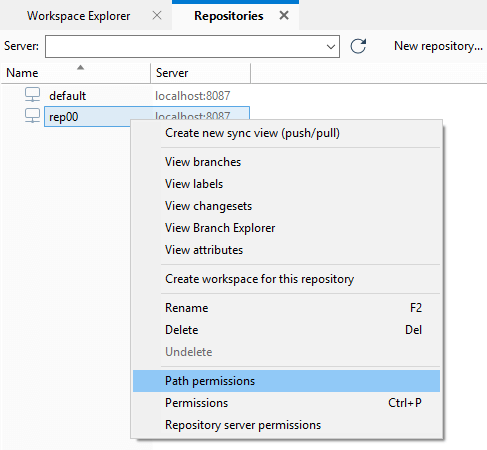Click the rep00 repository icon
The width and height of the screenshot is (487, 450).
(32, 116)
